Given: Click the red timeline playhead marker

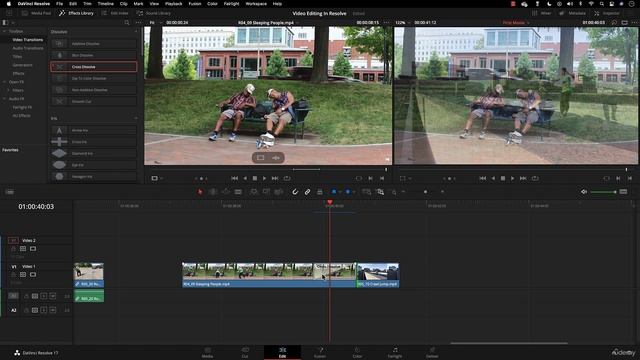Looking at the screenshot, I should click(x=330, y=202).
